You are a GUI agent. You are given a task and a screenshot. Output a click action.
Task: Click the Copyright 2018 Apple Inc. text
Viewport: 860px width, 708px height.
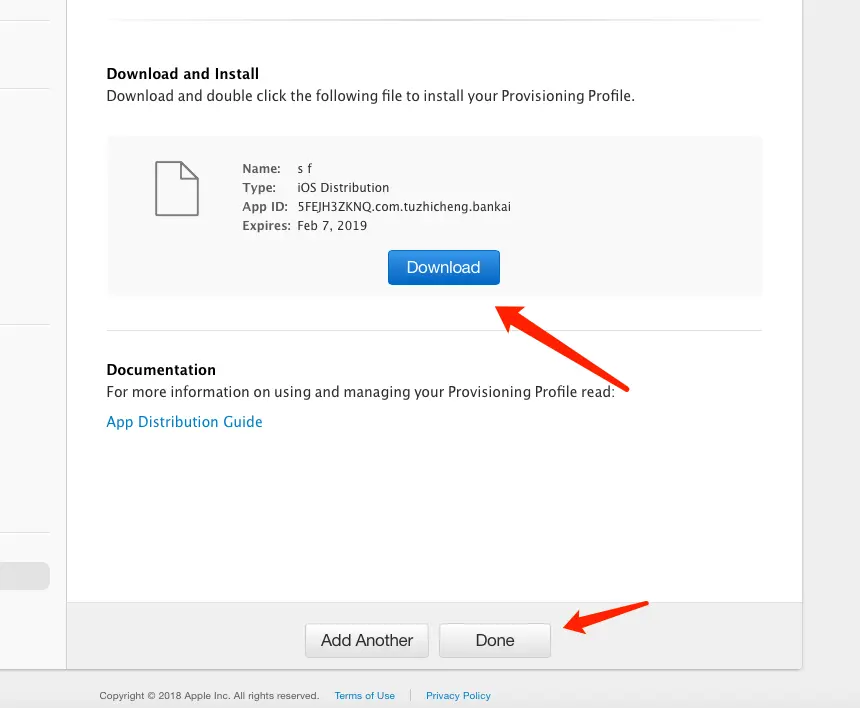(x=209, y=695)
